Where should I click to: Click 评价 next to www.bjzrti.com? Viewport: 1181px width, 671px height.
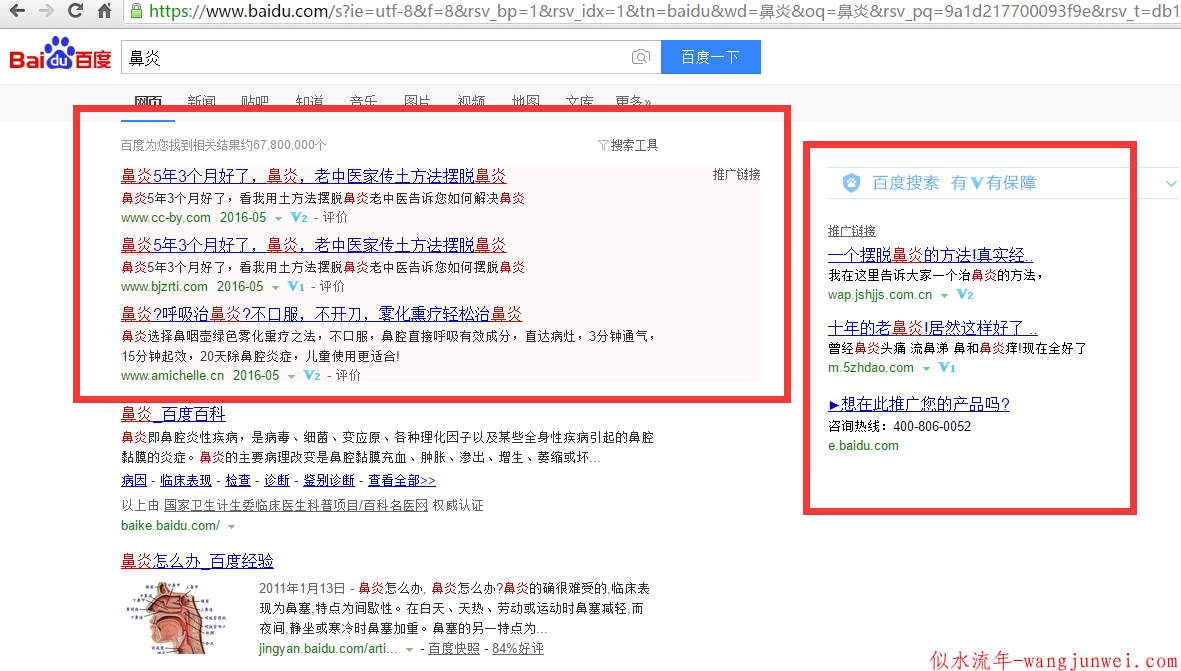pyautogui.click(x=332, y=286)
